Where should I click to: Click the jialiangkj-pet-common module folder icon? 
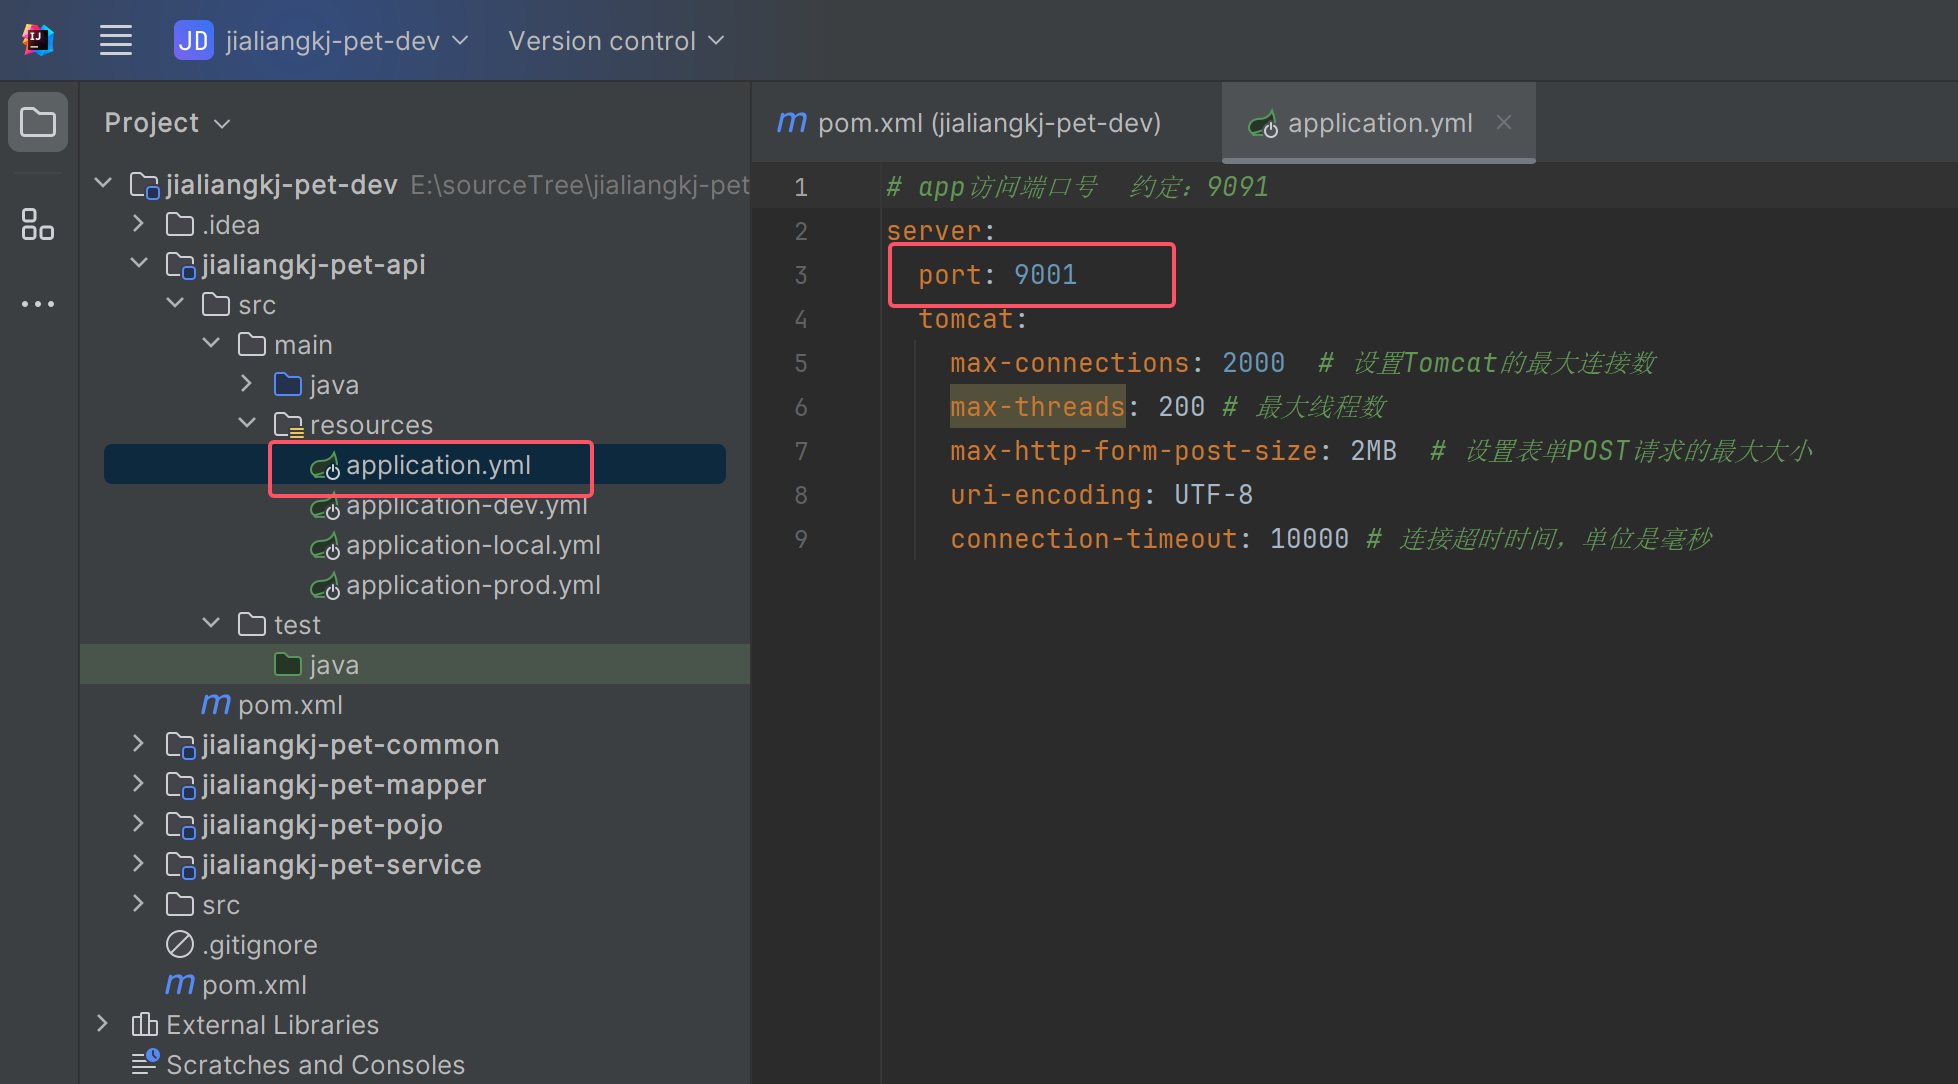180,745
